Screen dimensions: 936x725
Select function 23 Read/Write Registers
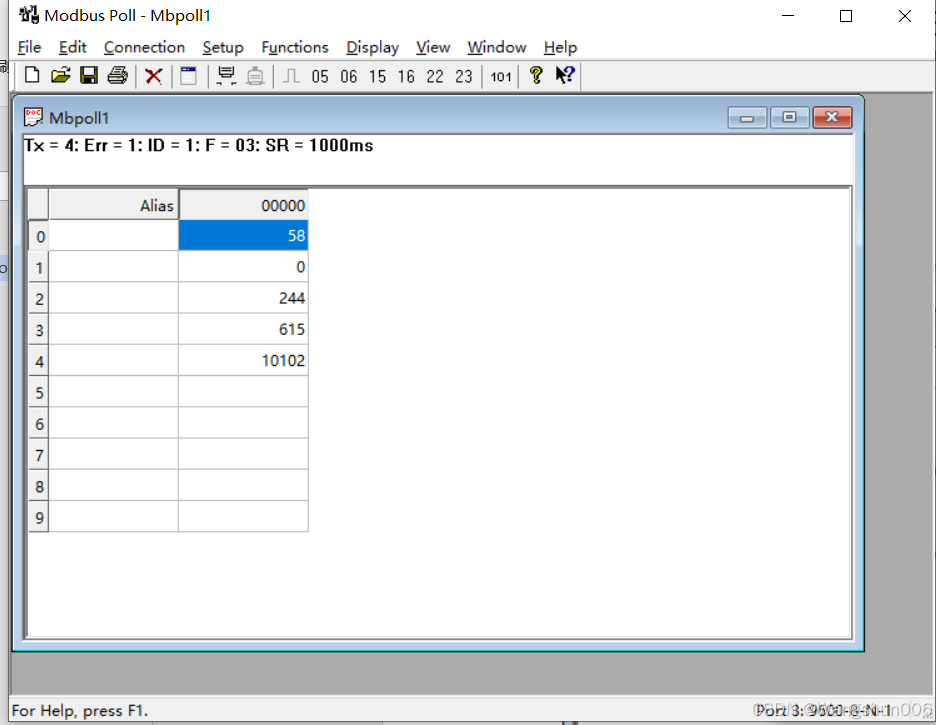tap(464, 76)
